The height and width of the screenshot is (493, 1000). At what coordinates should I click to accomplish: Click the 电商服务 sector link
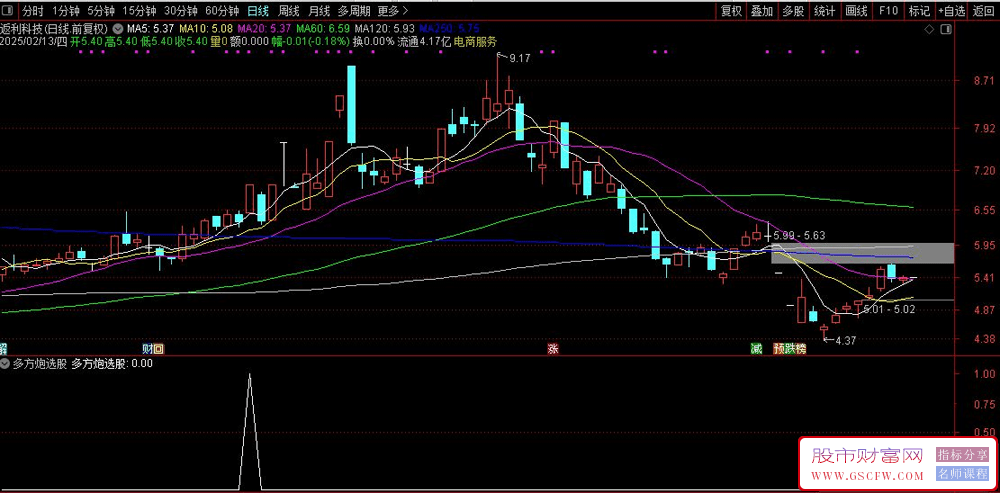(x=475, y=41)
